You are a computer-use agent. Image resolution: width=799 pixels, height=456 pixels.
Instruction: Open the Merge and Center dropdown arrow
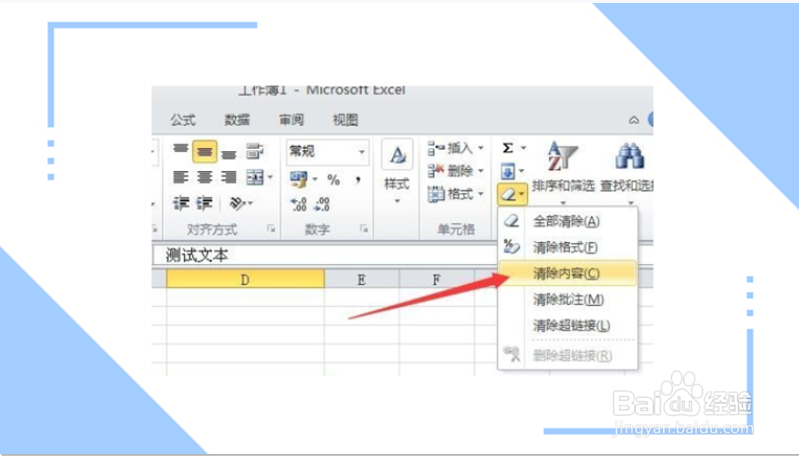click(270, 177)
